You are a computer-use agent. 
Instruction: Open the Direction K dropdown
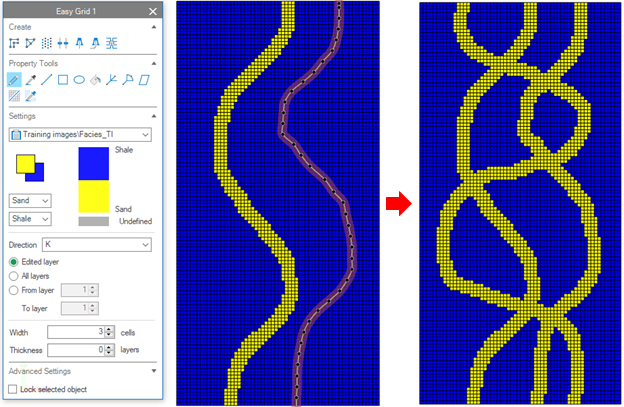95,244
